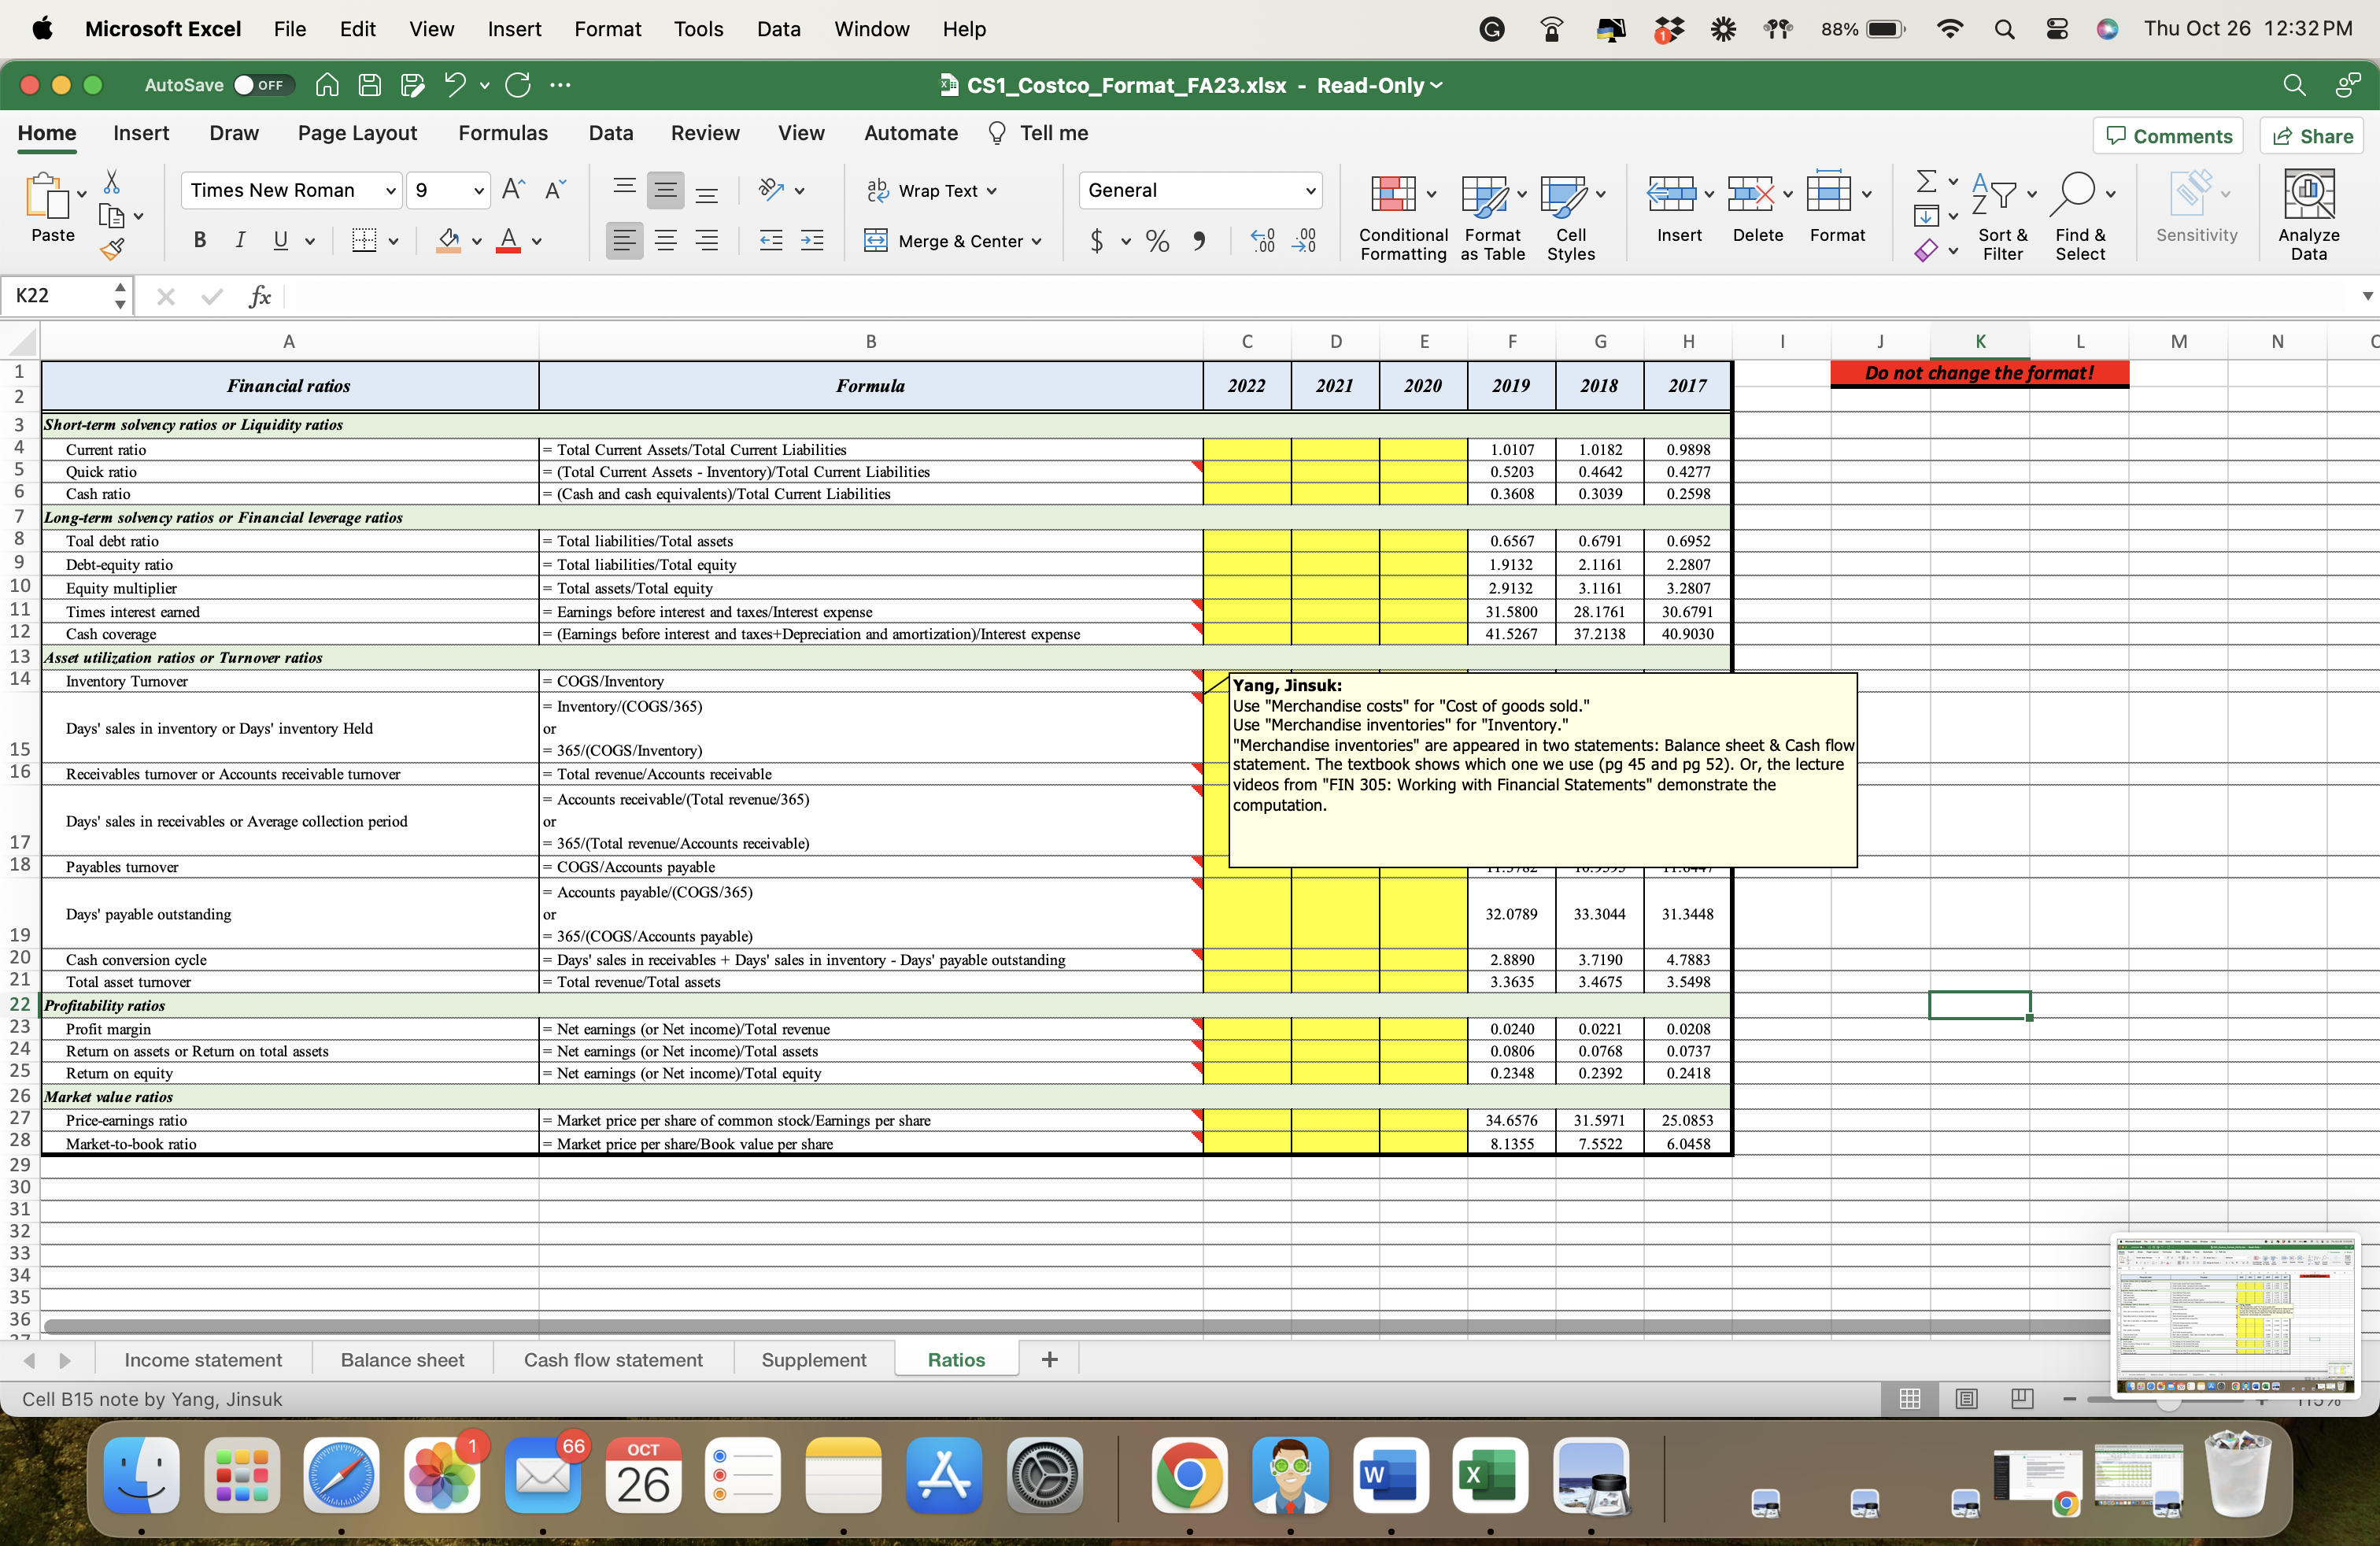This screenshot has width=2380, height=1546.
Task: Open Microsoft Word from the Dock
Action: click(1390, 1475)
